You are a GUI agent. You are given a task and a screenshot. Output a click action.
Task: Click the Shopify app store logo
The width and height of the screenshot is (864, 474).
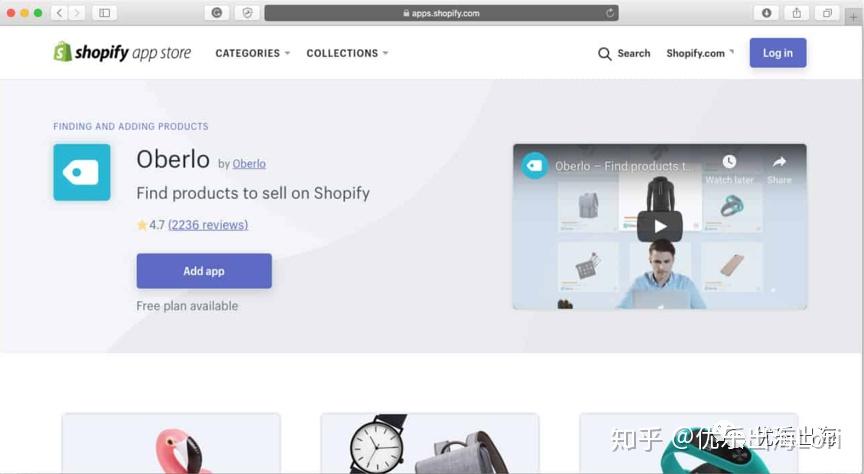pos(122,52)
